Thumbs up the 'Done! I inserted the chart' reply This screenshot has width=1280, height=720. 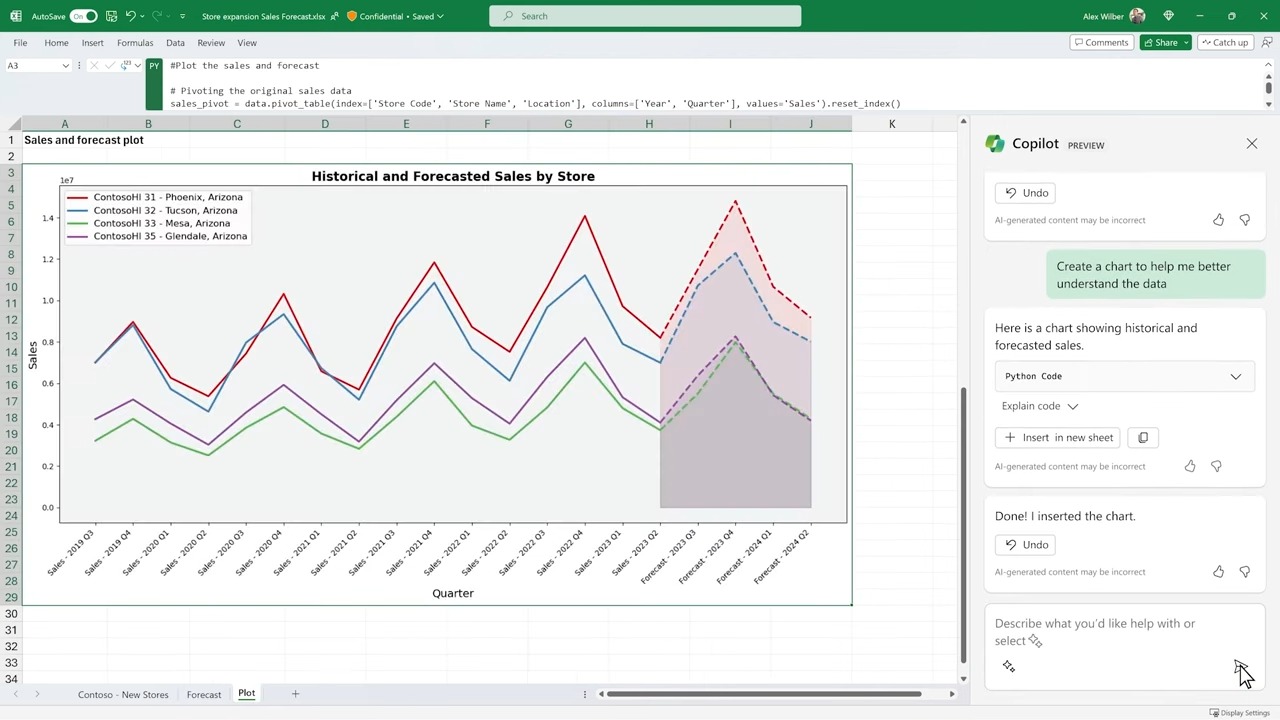pyautogui.click(x=1218, y=572)
